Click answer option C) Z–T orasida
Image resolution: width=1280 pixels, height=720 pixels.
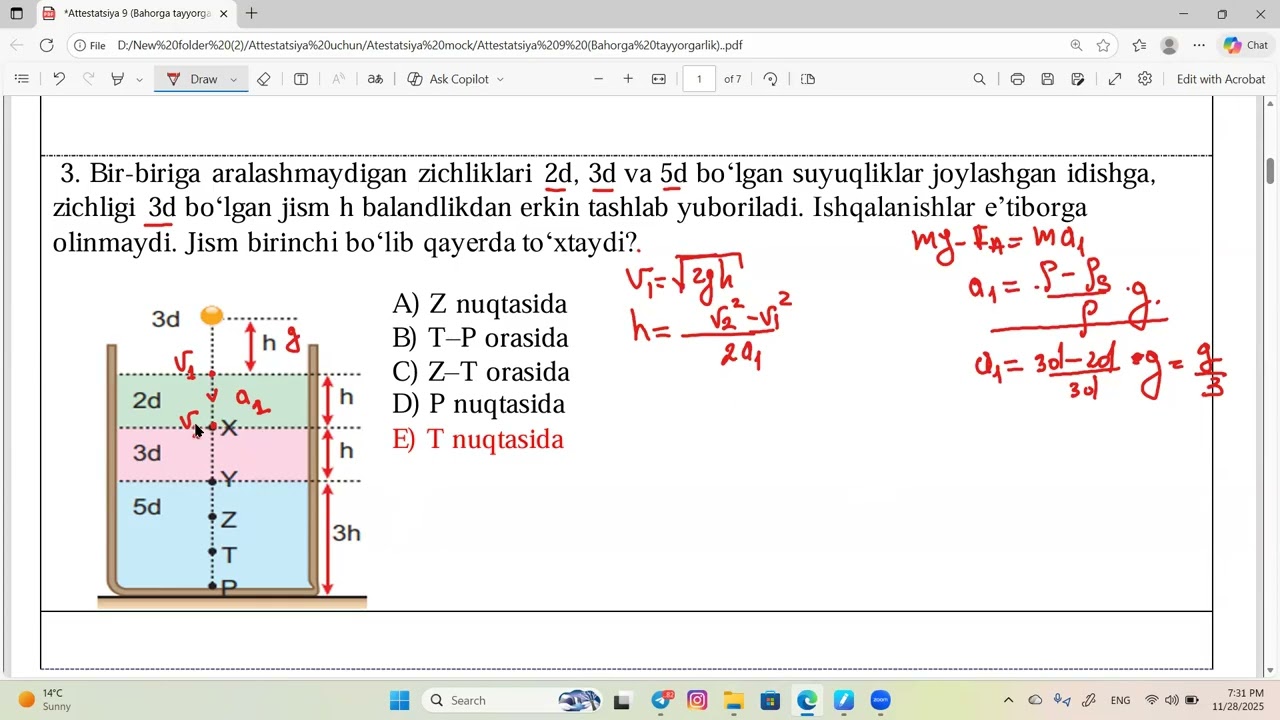pyautogui.click(x=481, y=372)
